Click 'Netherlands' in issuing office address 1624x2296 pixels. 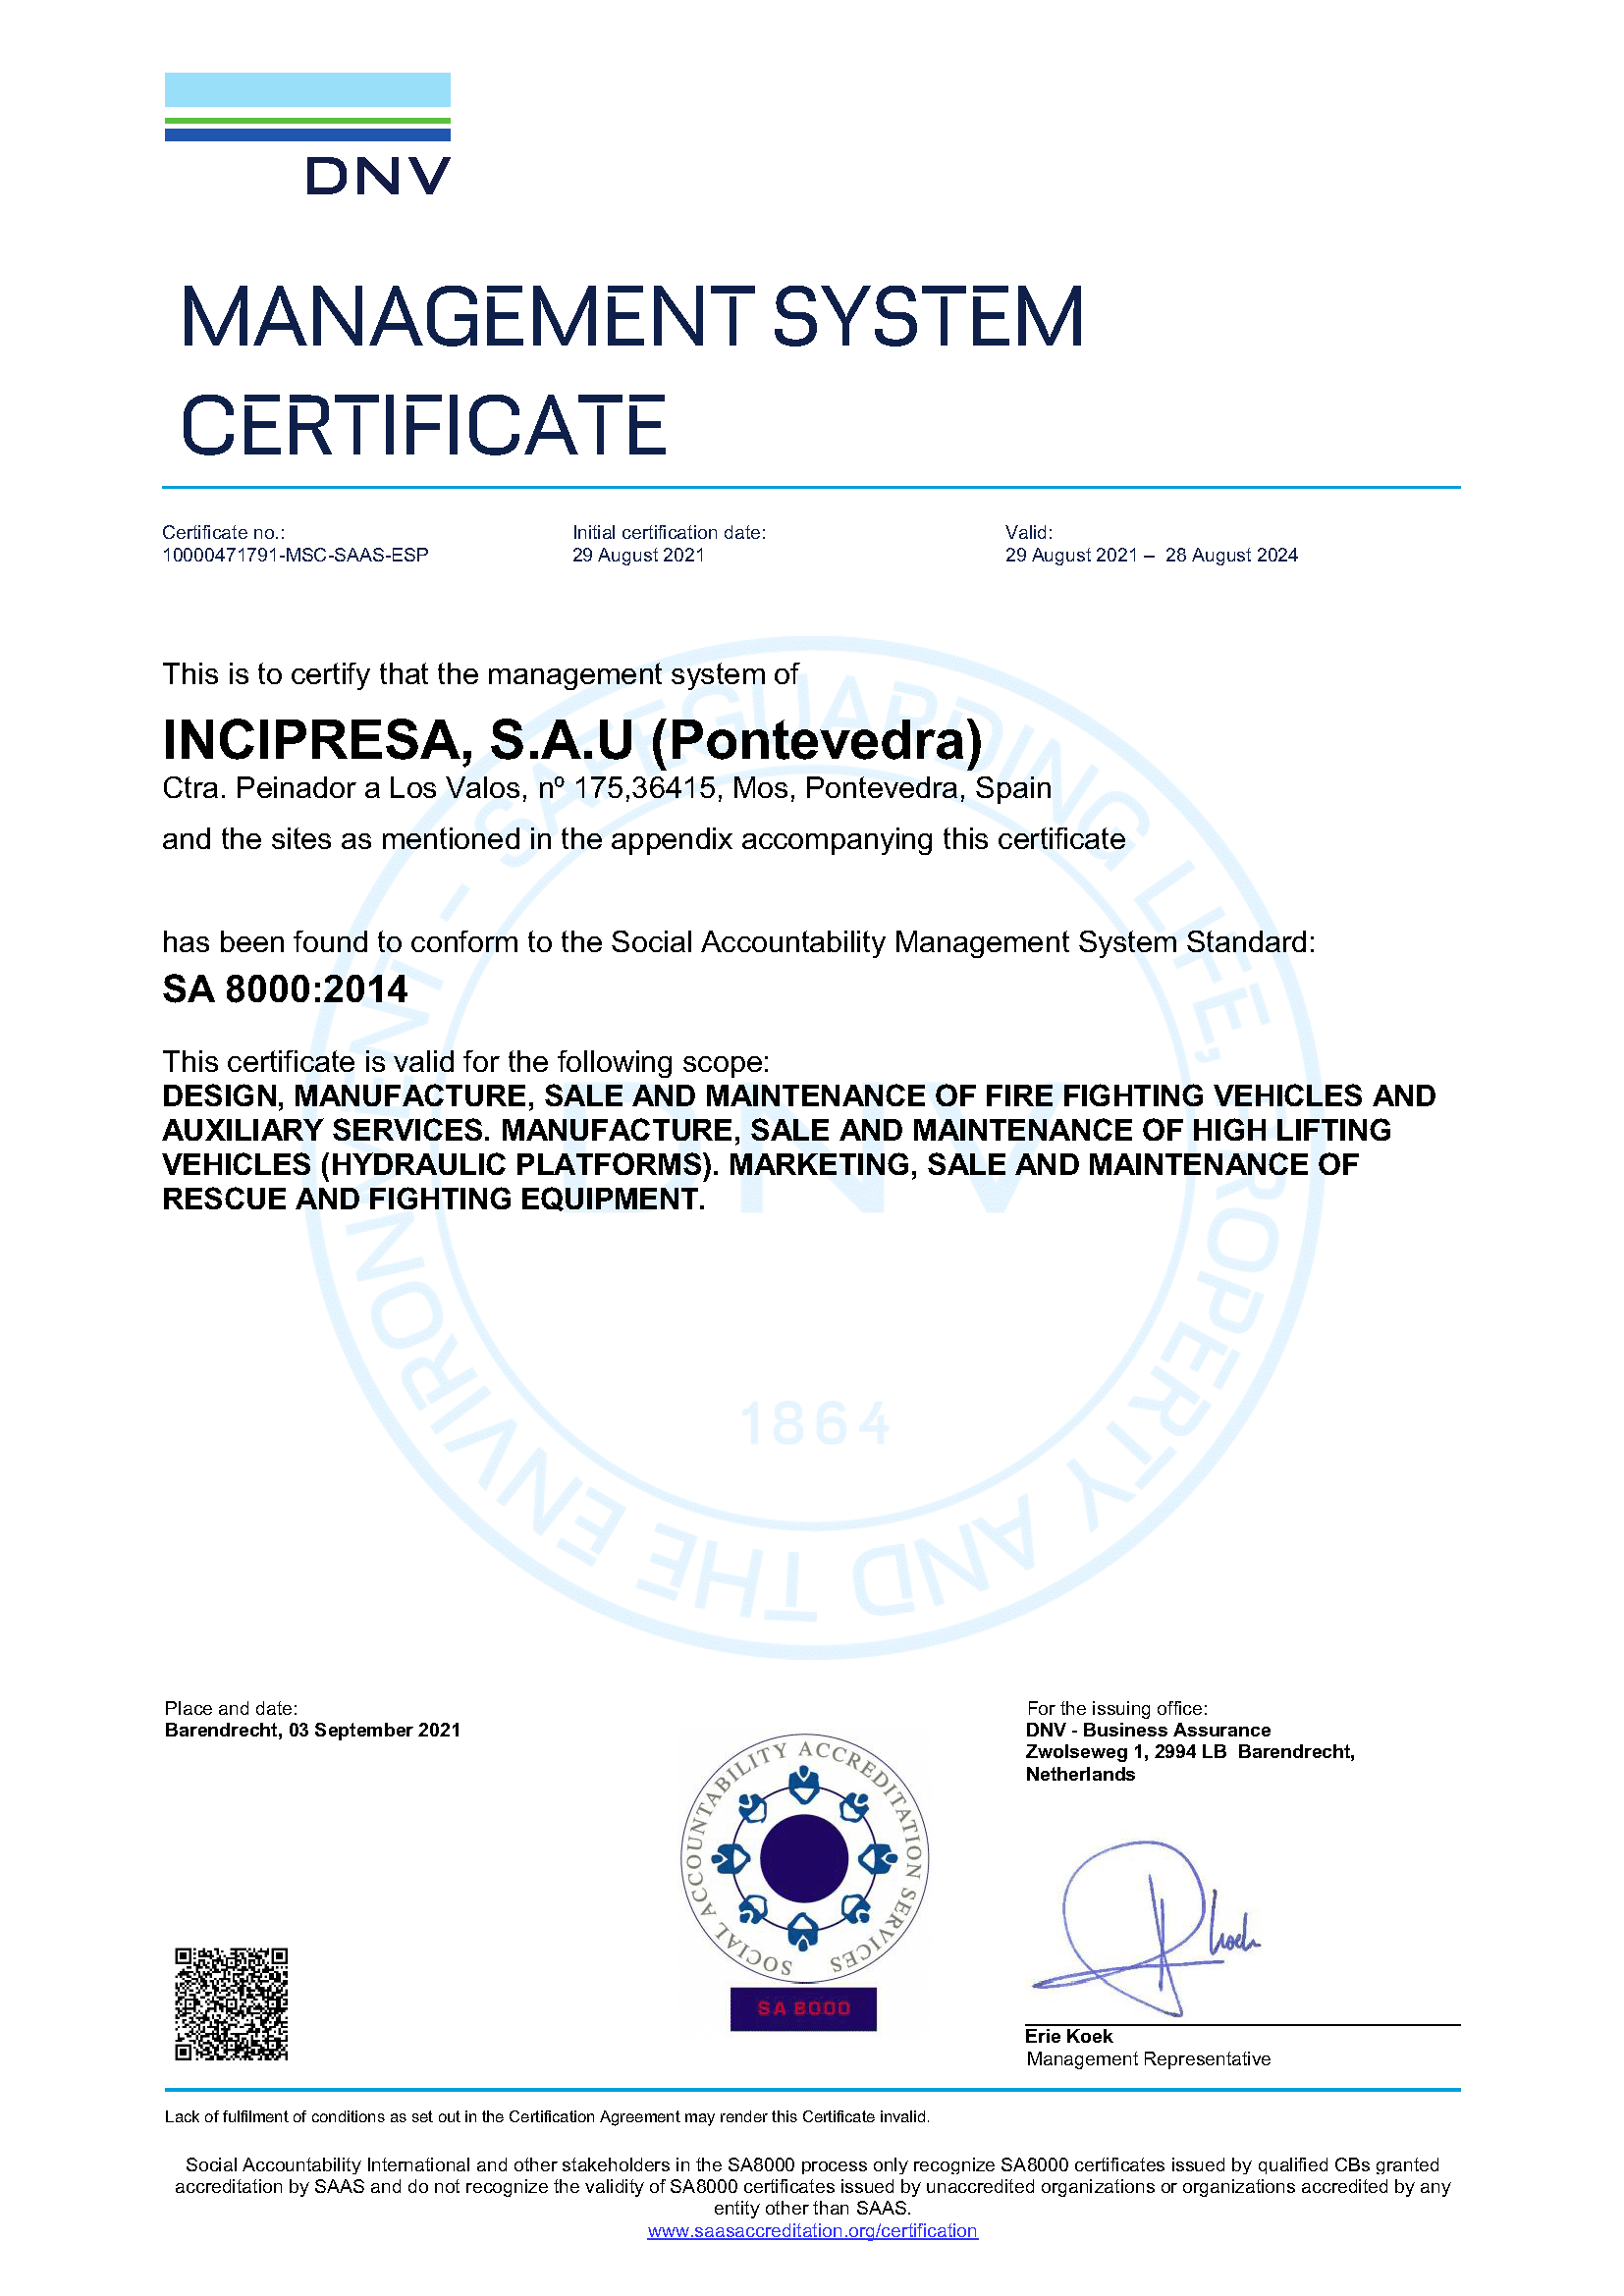point(1080,1775)
